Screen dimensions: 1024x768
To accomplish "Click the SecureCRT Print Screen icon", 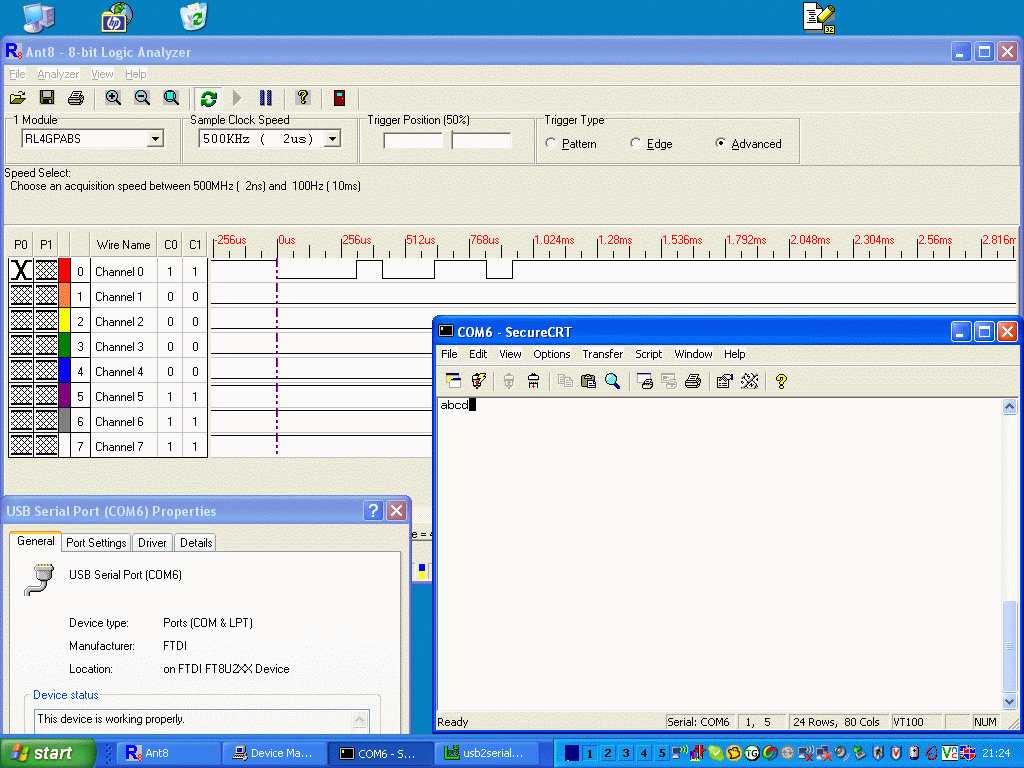I will tap(645, 381).
